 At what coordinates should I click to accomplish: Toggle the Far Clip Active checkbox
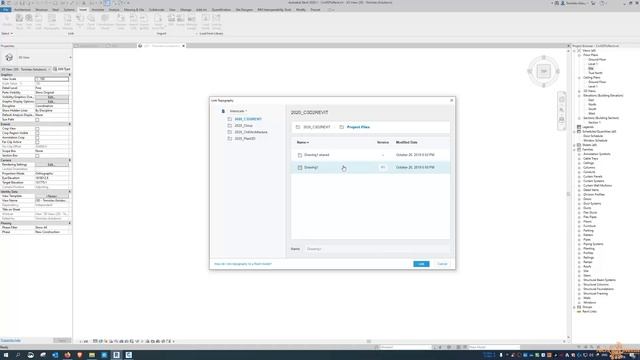(37, 142)
